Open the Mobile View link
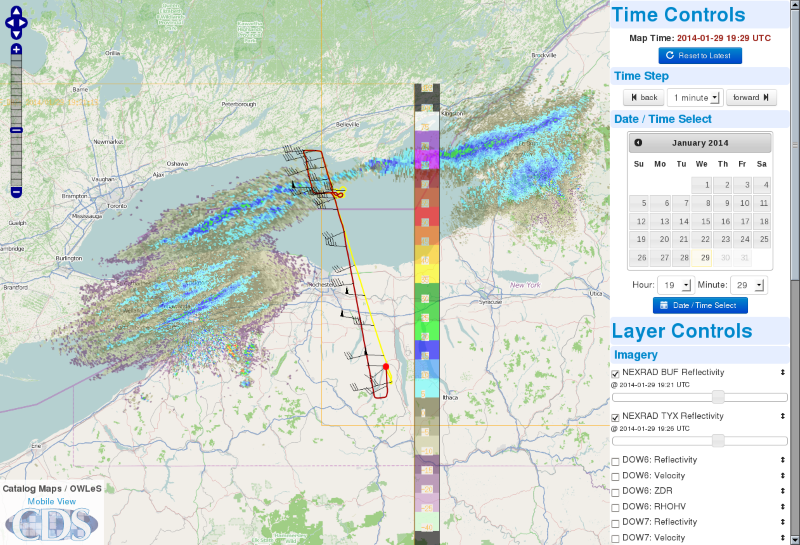 51,501
